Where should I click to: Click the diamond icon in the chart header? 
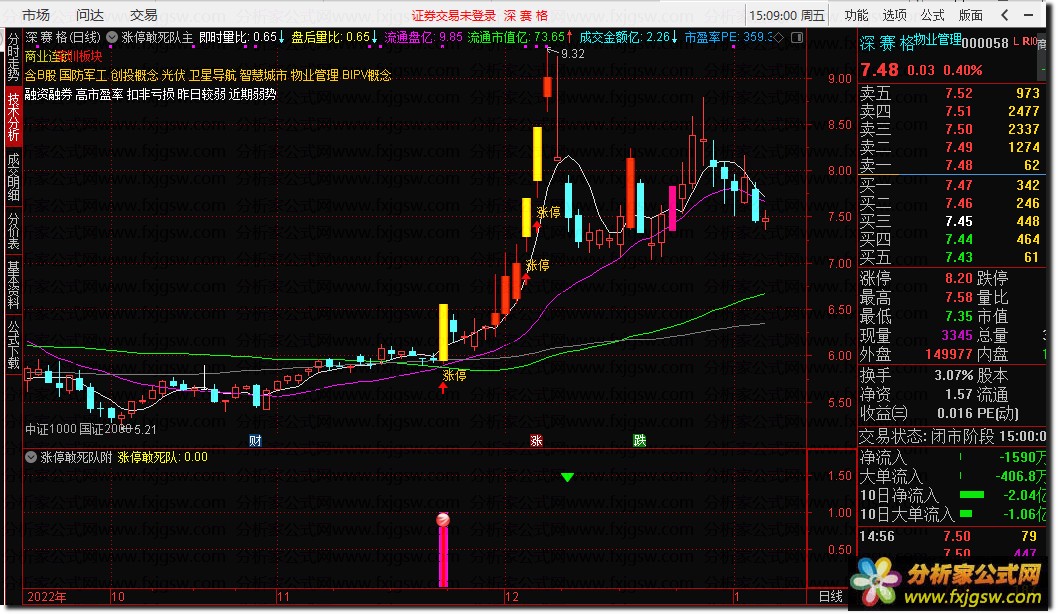(x=779, y=37)
